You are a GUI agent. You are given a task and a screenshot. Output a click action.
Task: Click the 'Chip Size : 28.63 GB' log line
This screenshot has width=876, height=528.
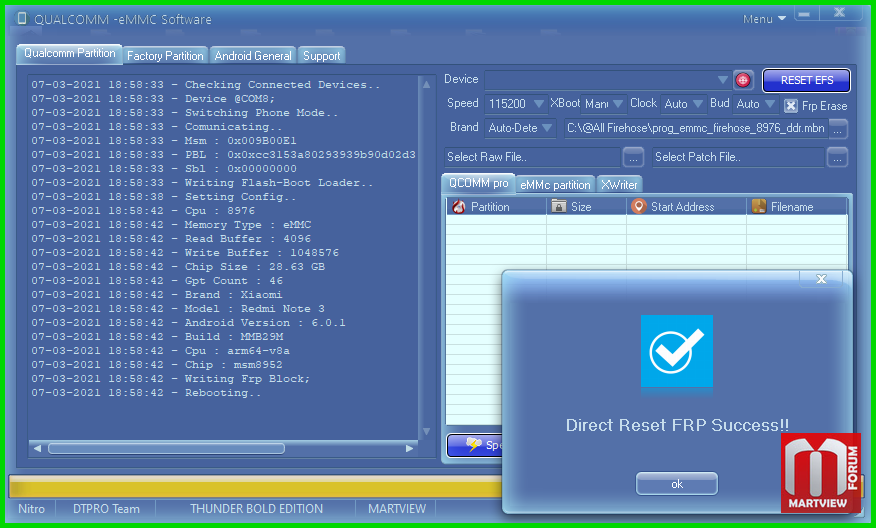click(178, 267)
